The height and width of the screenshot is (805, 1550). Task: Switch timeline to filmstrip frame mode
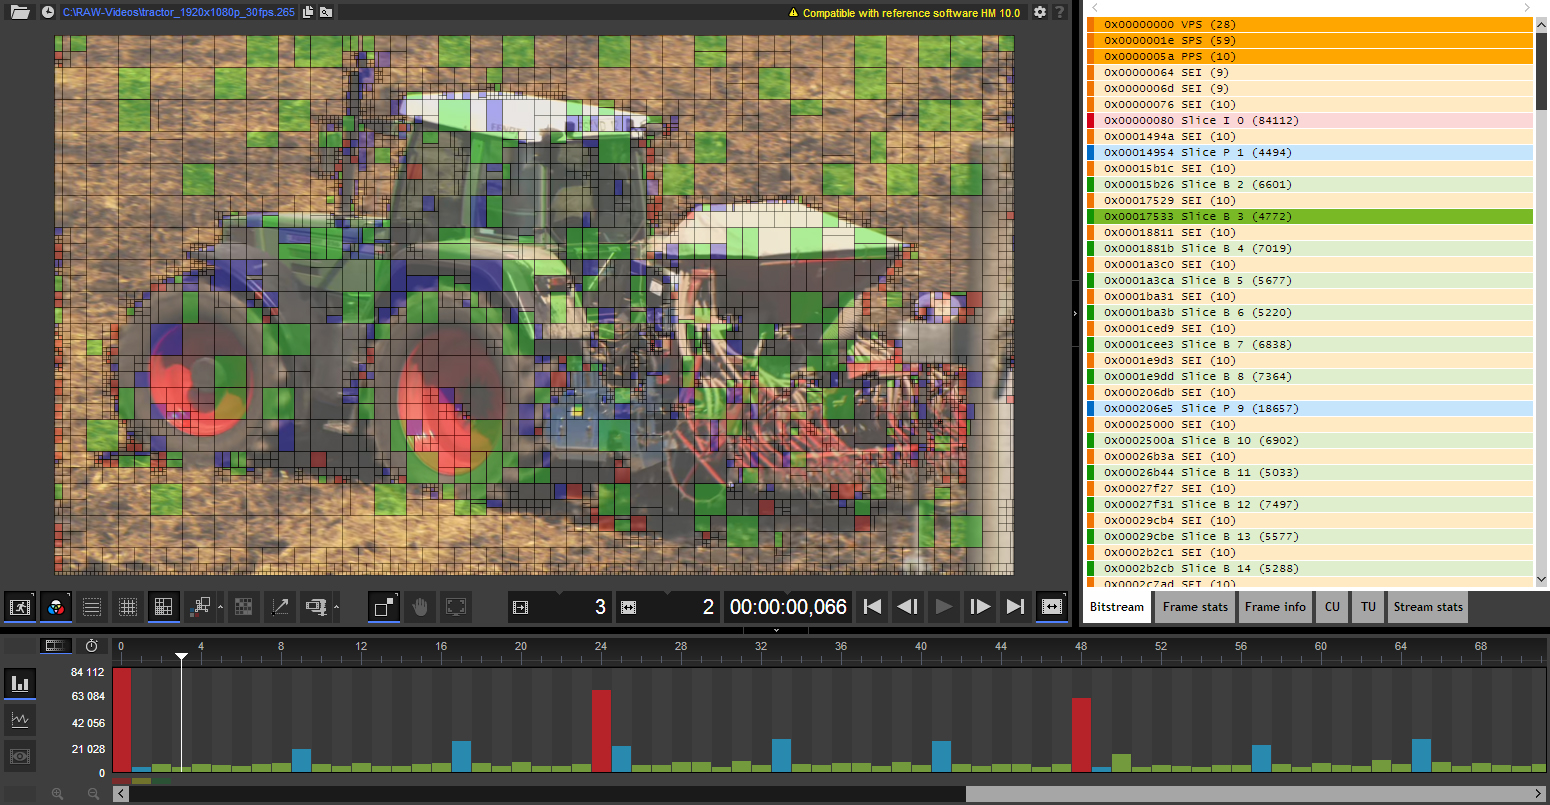tap(56, 646)
